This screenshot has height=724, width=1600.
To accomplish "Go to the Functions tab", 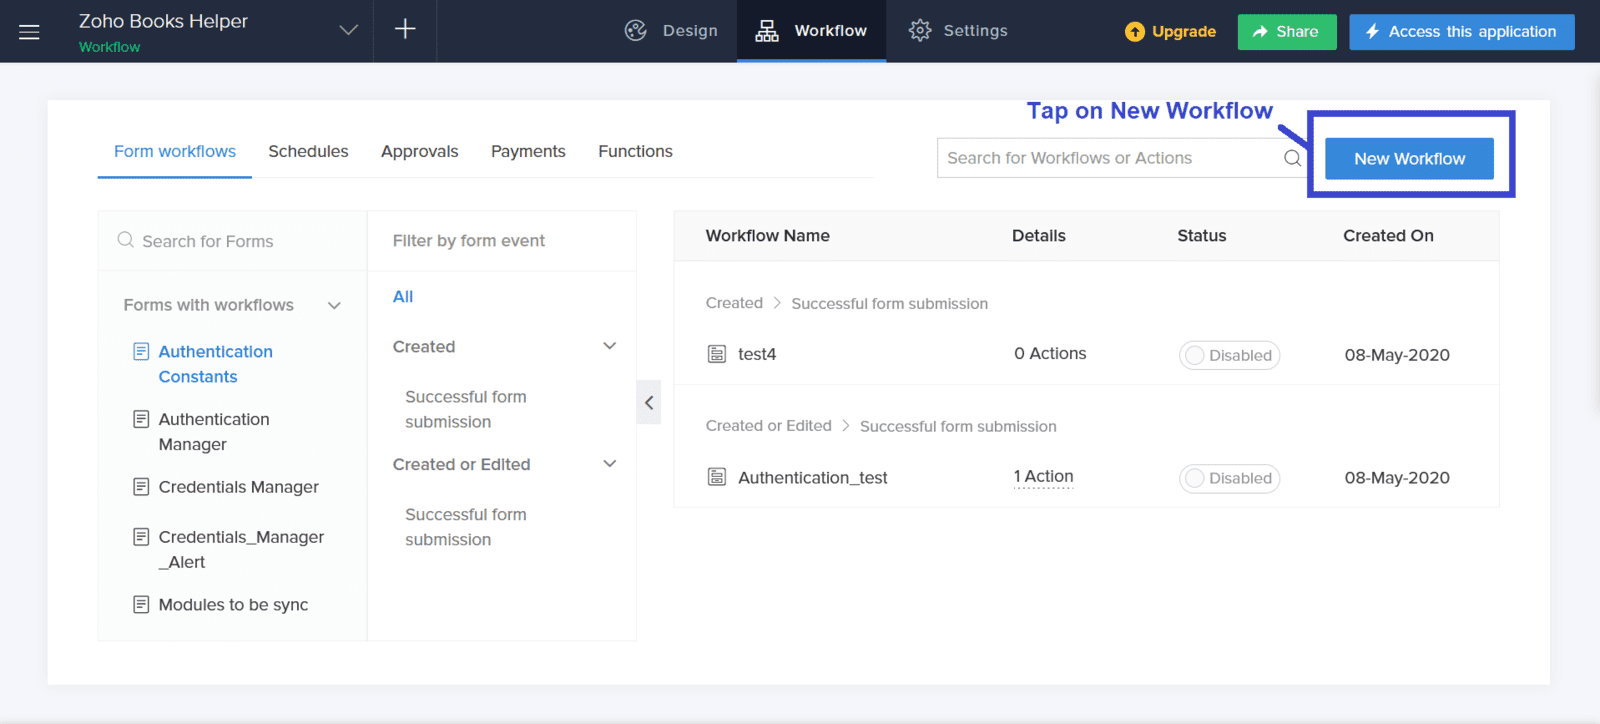I will (635, 151).
